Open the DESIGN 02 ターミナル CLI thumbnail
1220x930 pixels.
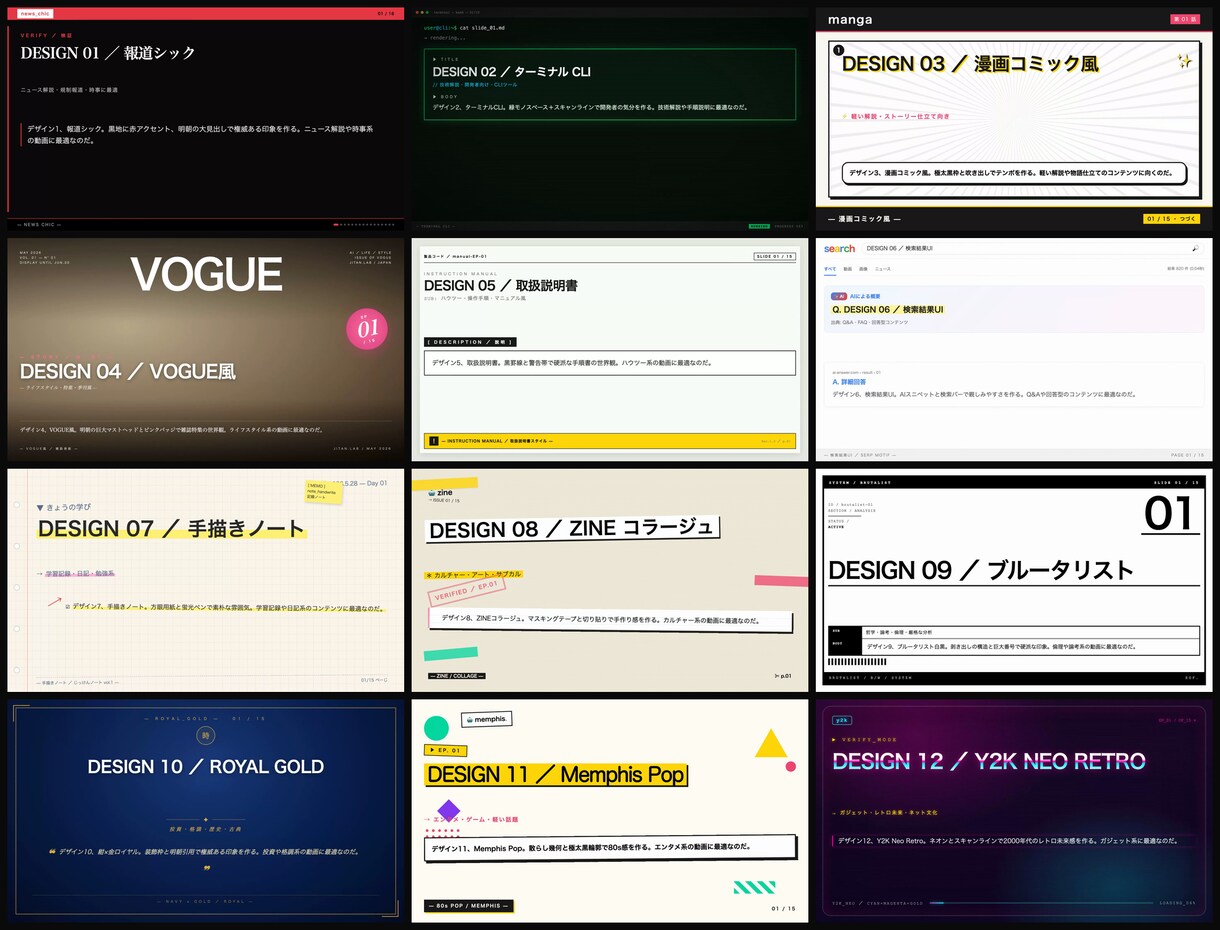click(610, 119)
